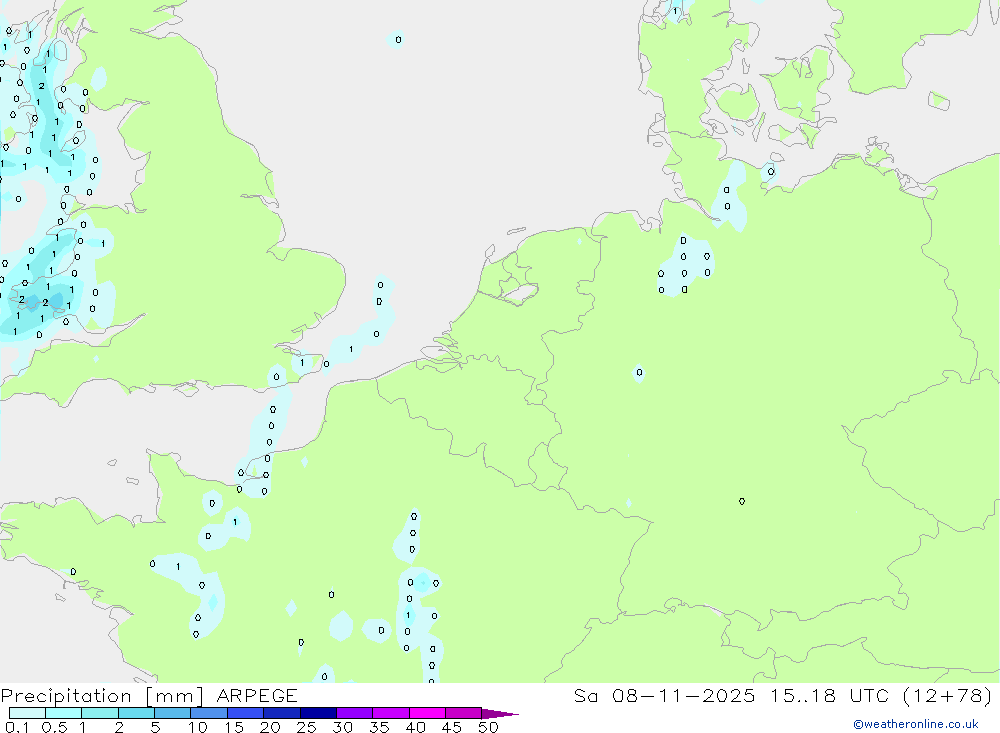Pick the 15–20 legend swatch
1000x733 pixels.
click(x=246, y=713)
